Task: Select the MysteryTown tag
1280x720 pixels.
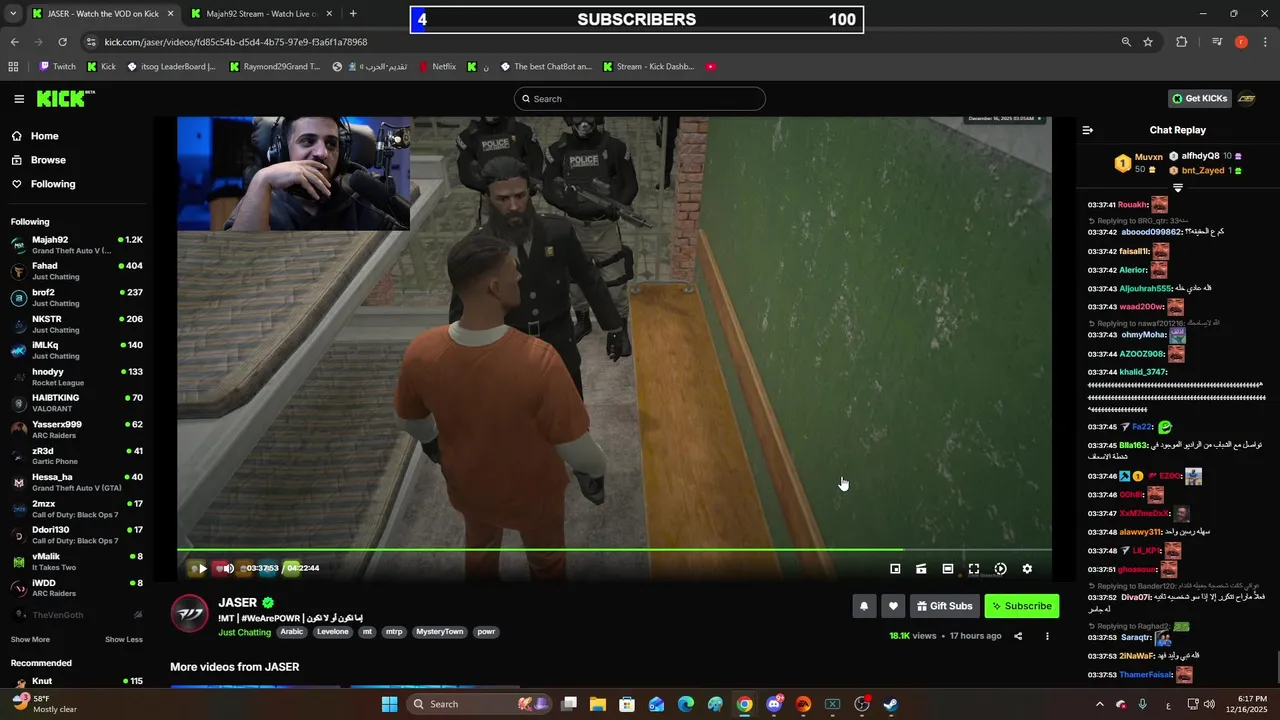Action: click(440, 632)
